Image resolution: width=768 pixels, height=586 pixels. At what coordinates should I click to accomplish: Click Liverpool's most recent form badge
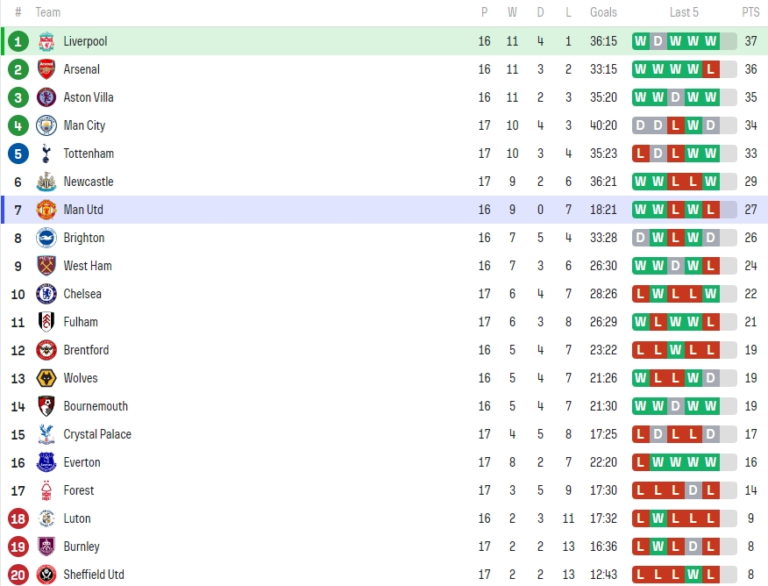coord(710,42)
